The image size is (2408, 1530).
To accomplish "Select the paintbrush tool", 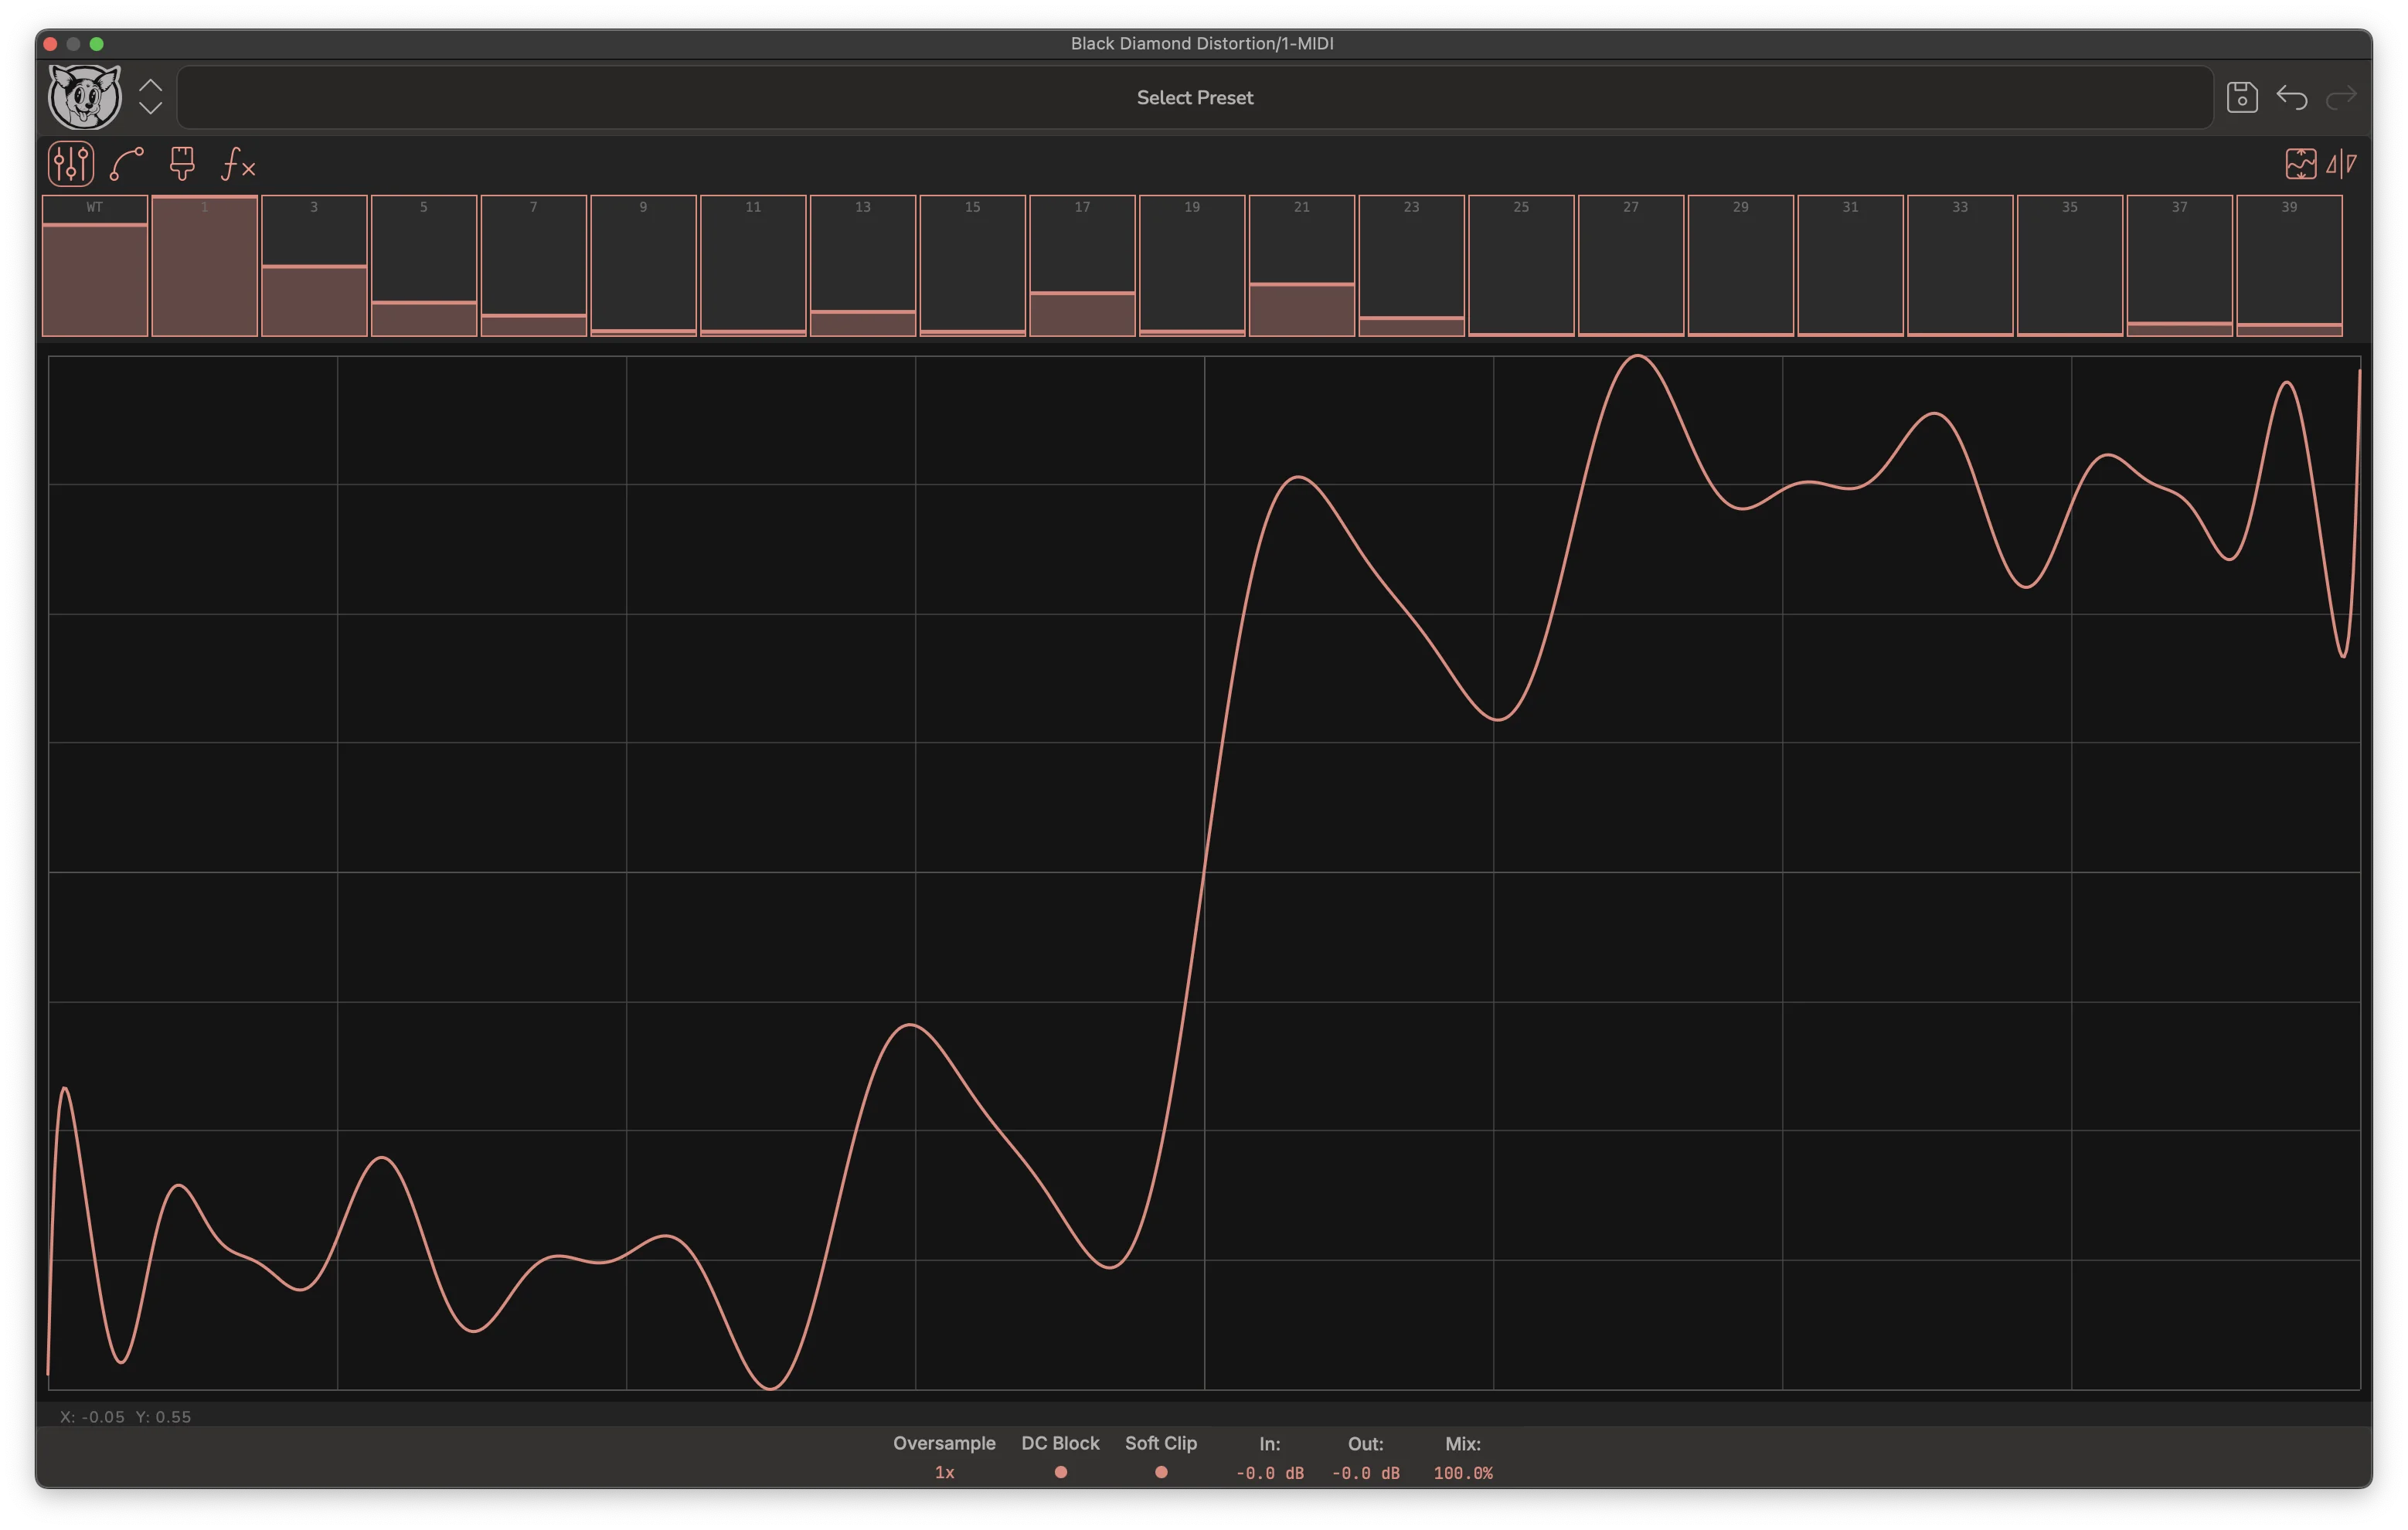I will coord(182,163).
